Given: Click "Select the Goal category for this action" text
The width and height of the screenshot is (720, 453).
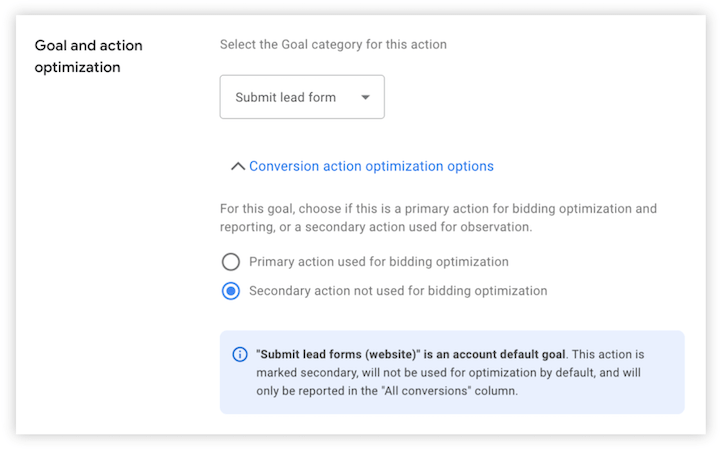Looking at the screenshot, I should [x=333, y=44].
